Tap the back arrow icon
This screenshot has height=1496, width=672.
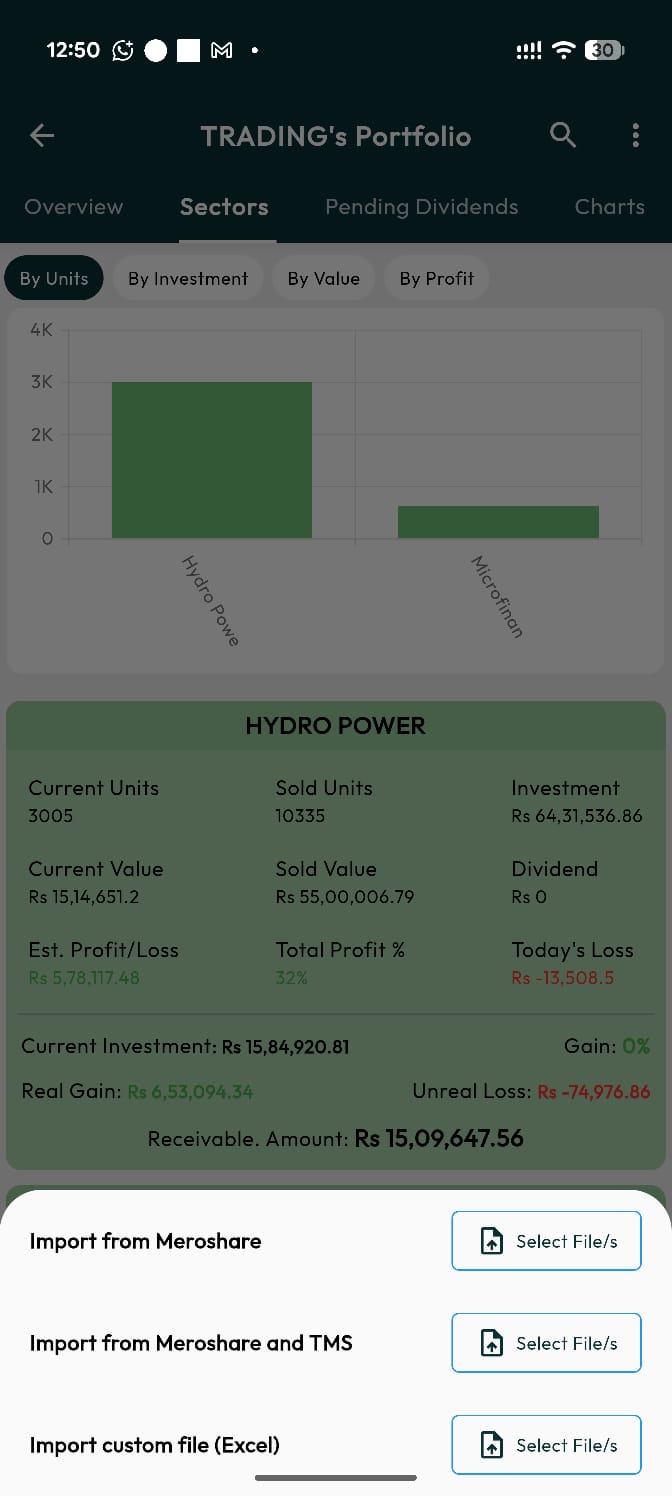(42, 136)
